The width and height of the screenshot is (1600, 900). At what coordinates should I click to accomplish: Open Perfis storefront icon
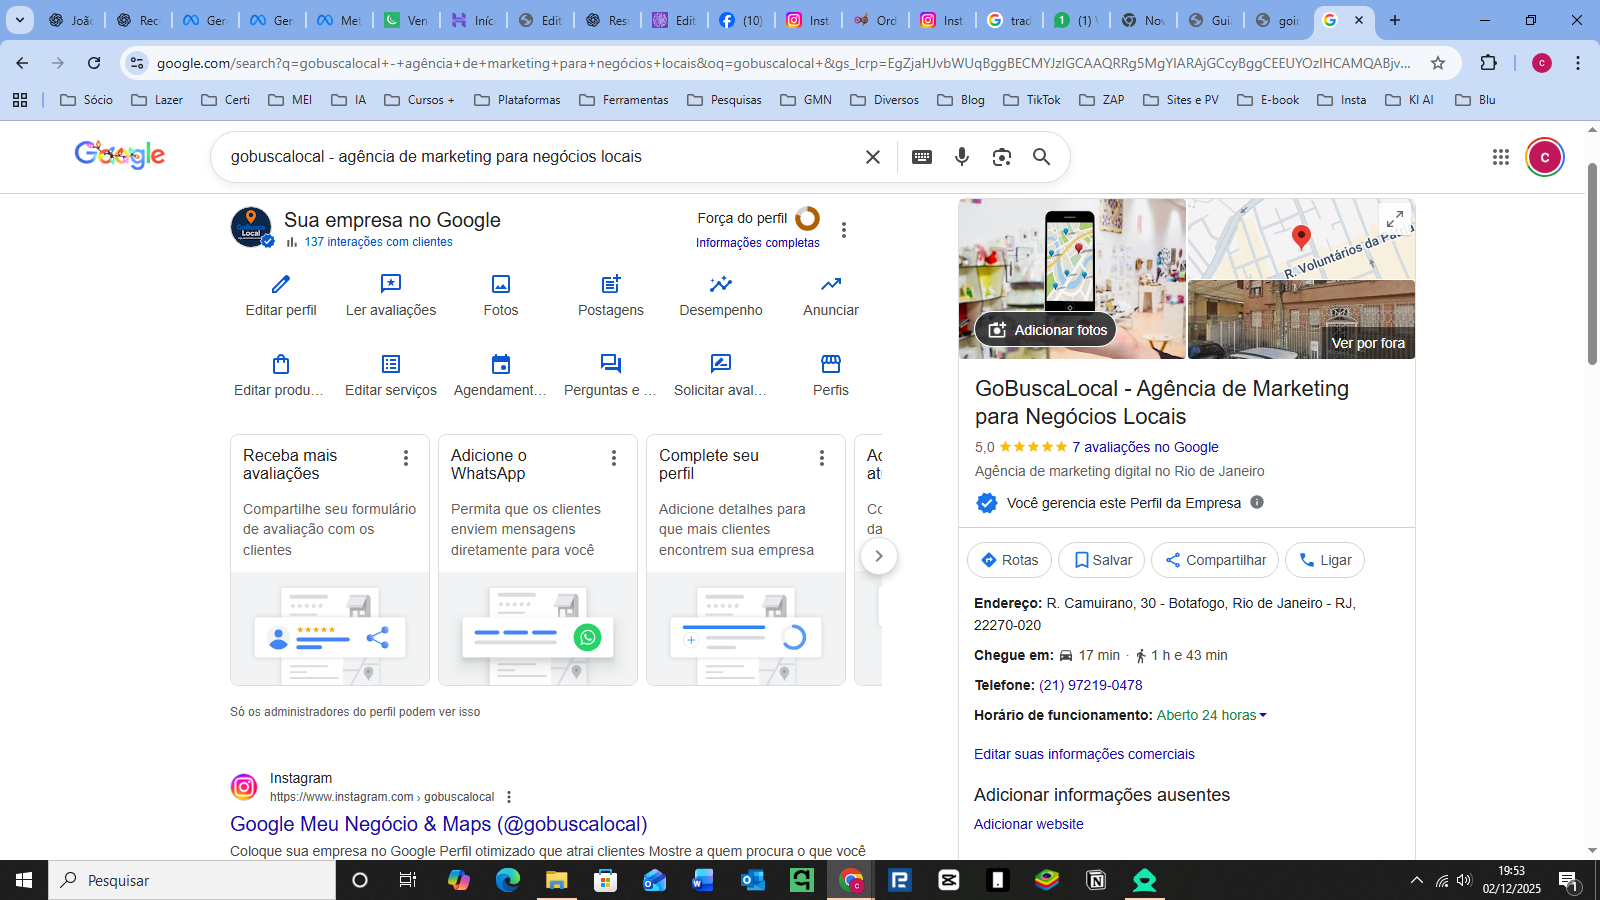tap(831, 364)
